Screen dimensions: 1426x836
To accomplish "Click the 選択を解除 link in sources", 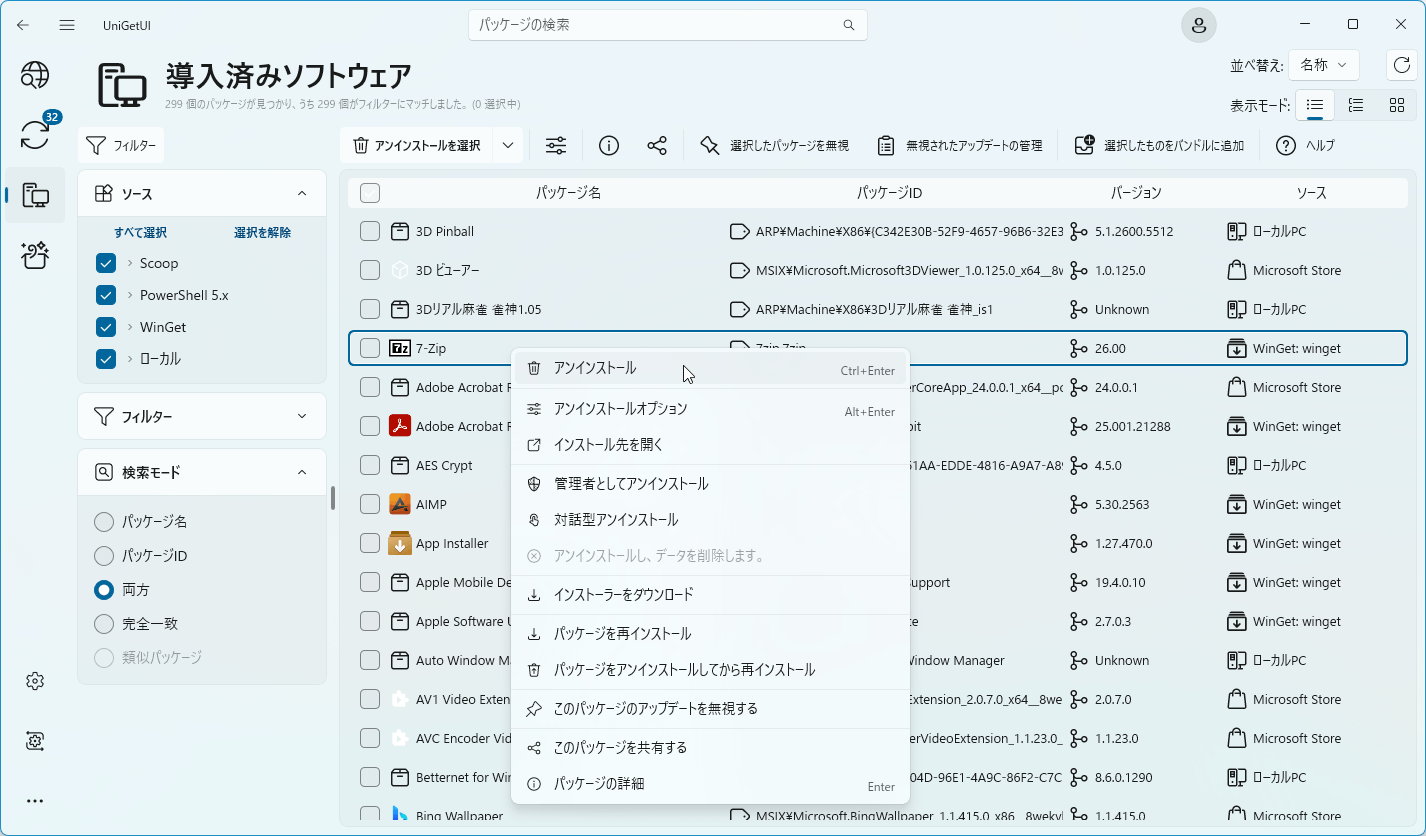I will tap(262, 233).
